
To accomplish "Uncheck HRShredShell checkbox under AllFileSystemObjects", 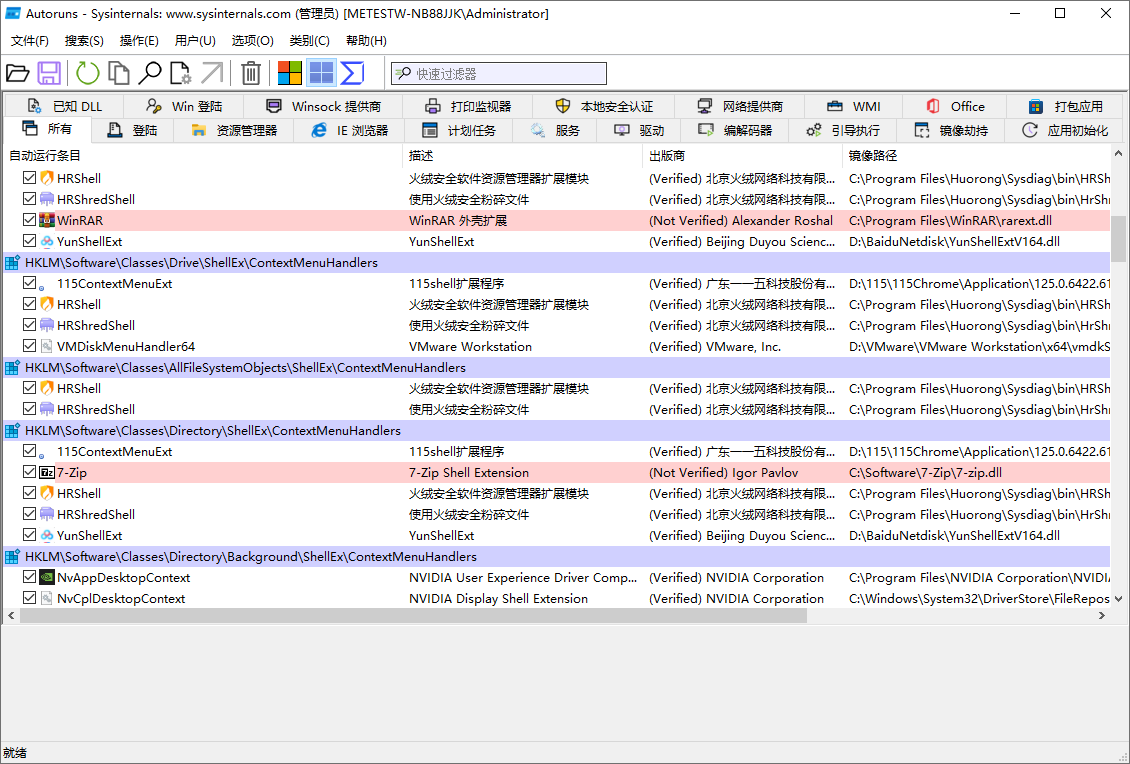I will click(30, 409).
